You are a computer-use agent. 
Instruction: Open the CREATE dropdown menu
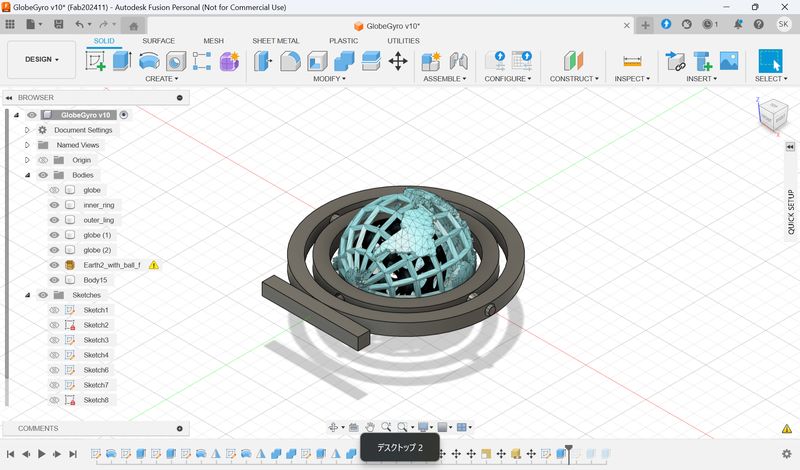click(x=162, y=79)
